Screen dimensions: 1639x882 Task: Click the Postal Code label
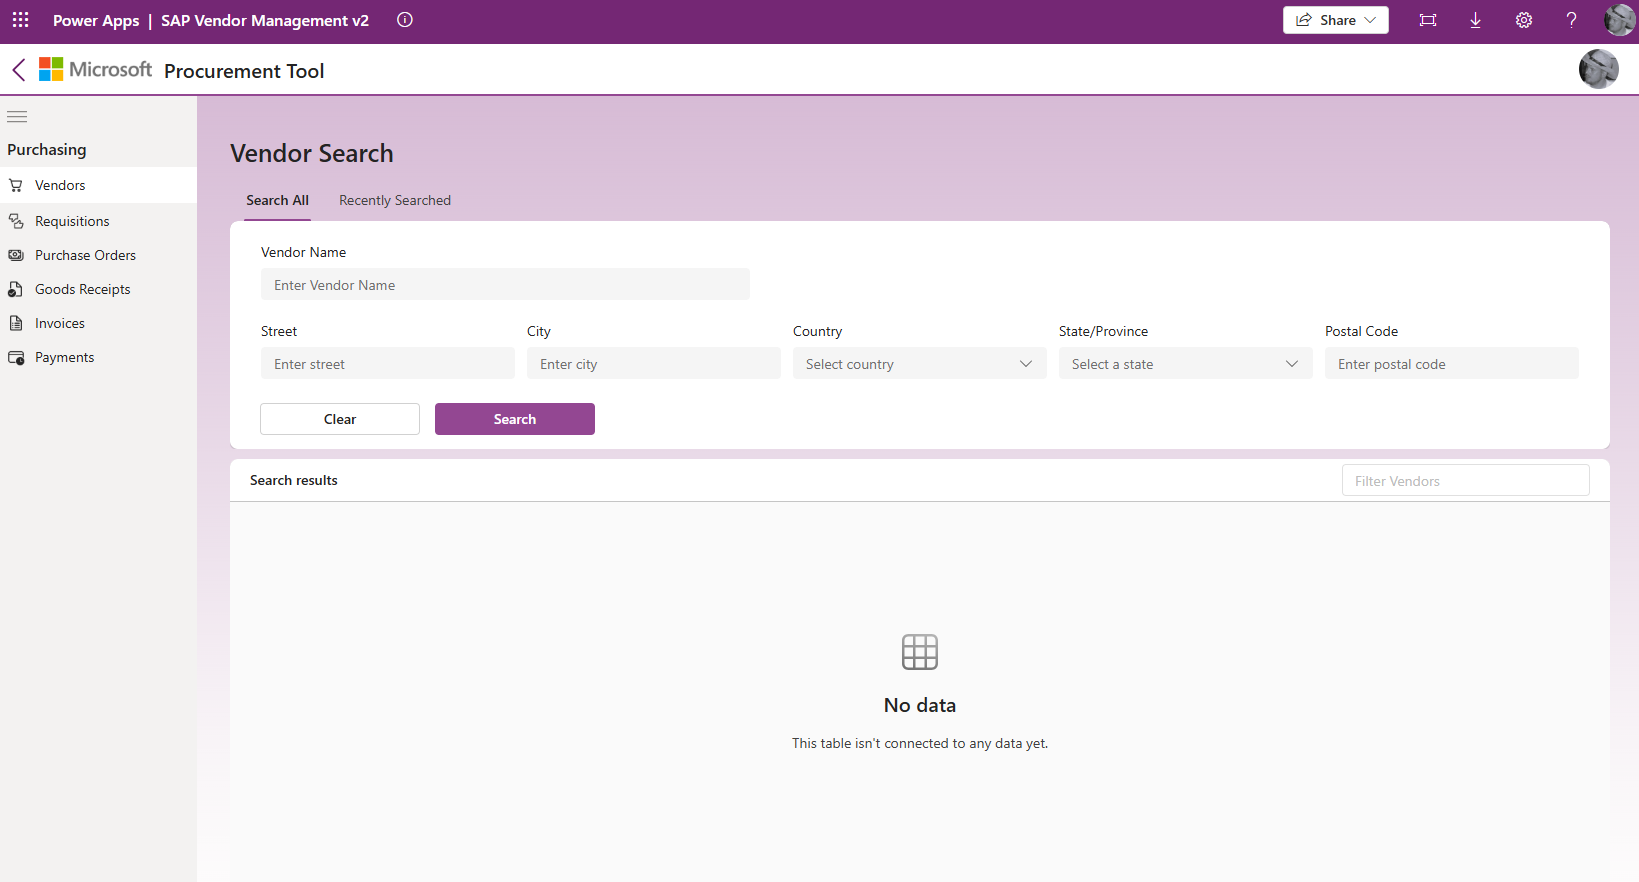pyautogui.click(x=1362, y=331)
